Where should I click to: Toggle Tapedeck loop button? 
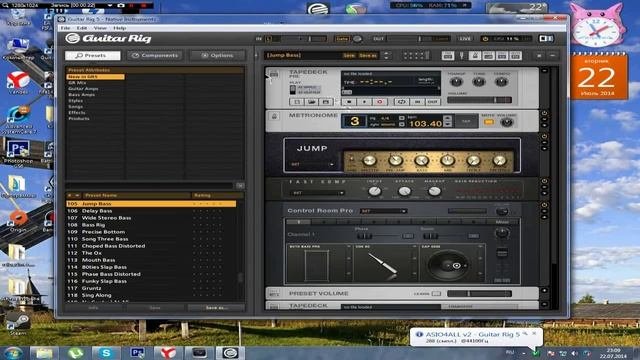(401, 102)
